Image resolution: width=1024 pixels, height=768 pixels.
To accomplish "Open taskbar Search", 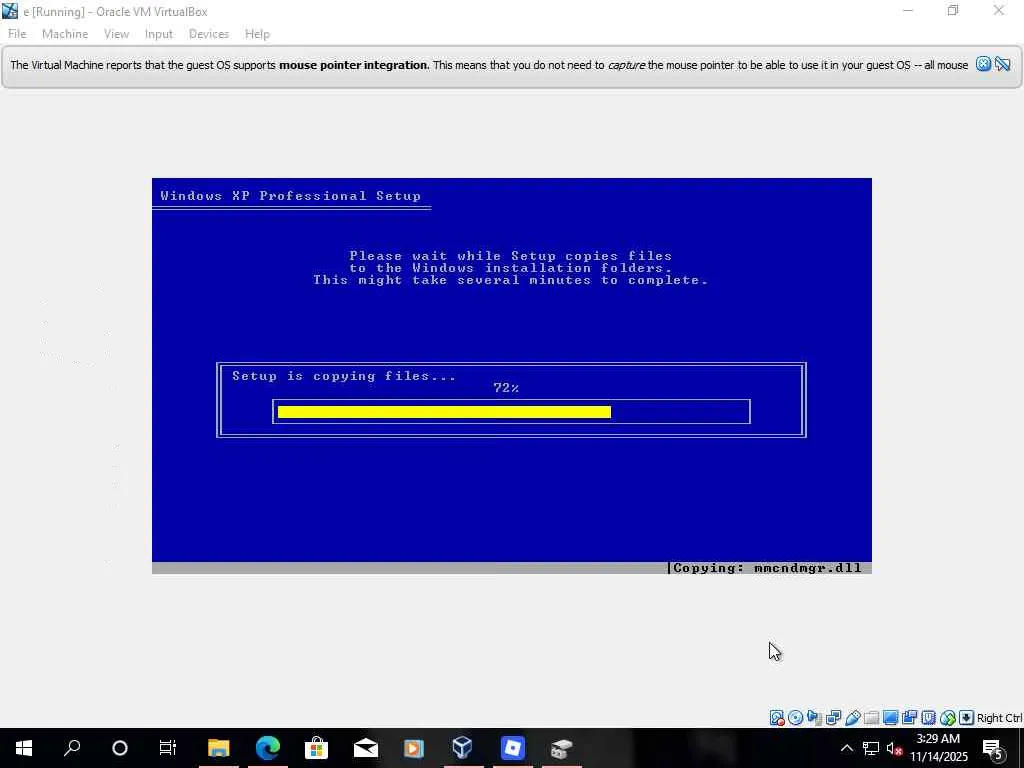I will click(x=72, y=748).
